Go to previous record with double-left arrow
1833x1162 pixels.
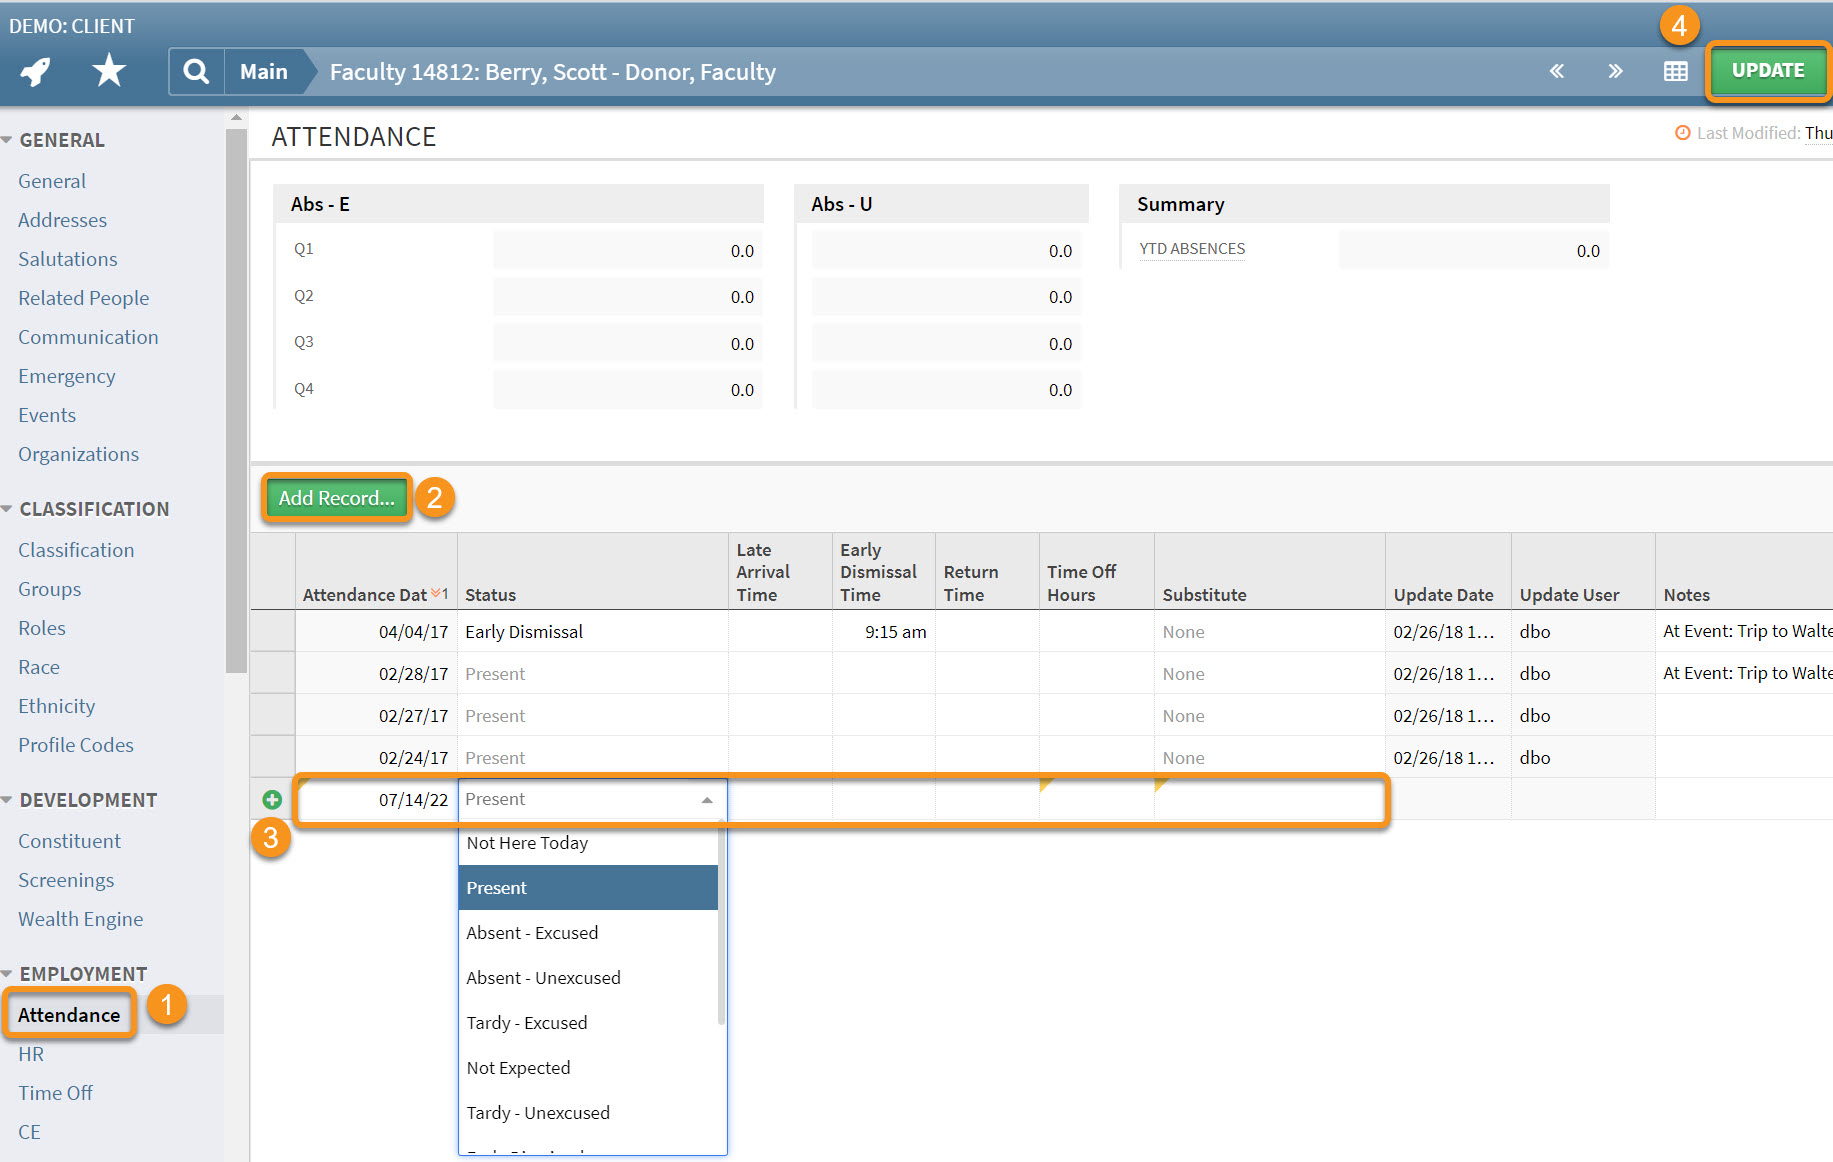pos(1556,71)
